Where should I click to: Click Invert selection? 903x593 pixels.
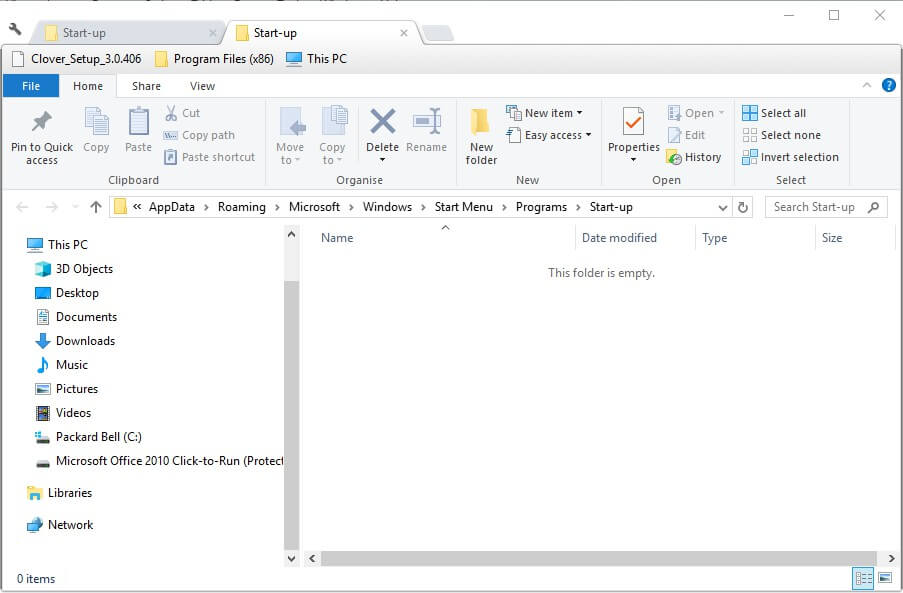(790, 157)
